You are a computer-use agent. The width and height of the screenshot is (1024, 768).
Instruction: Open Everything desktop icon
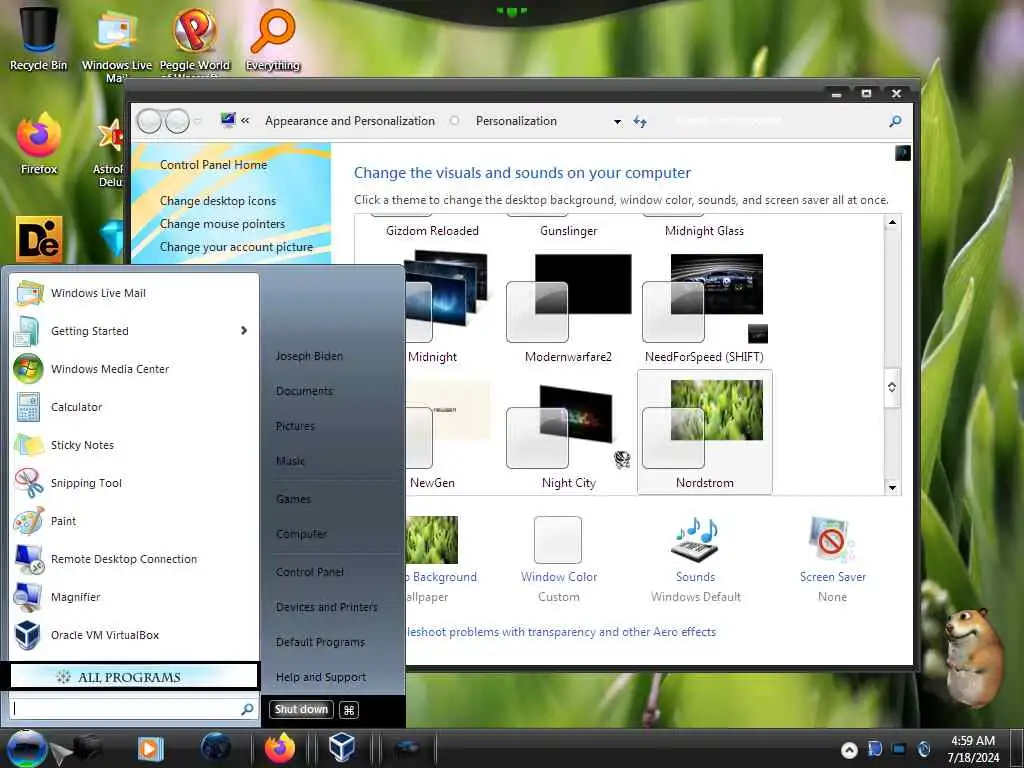coord(273,39)
